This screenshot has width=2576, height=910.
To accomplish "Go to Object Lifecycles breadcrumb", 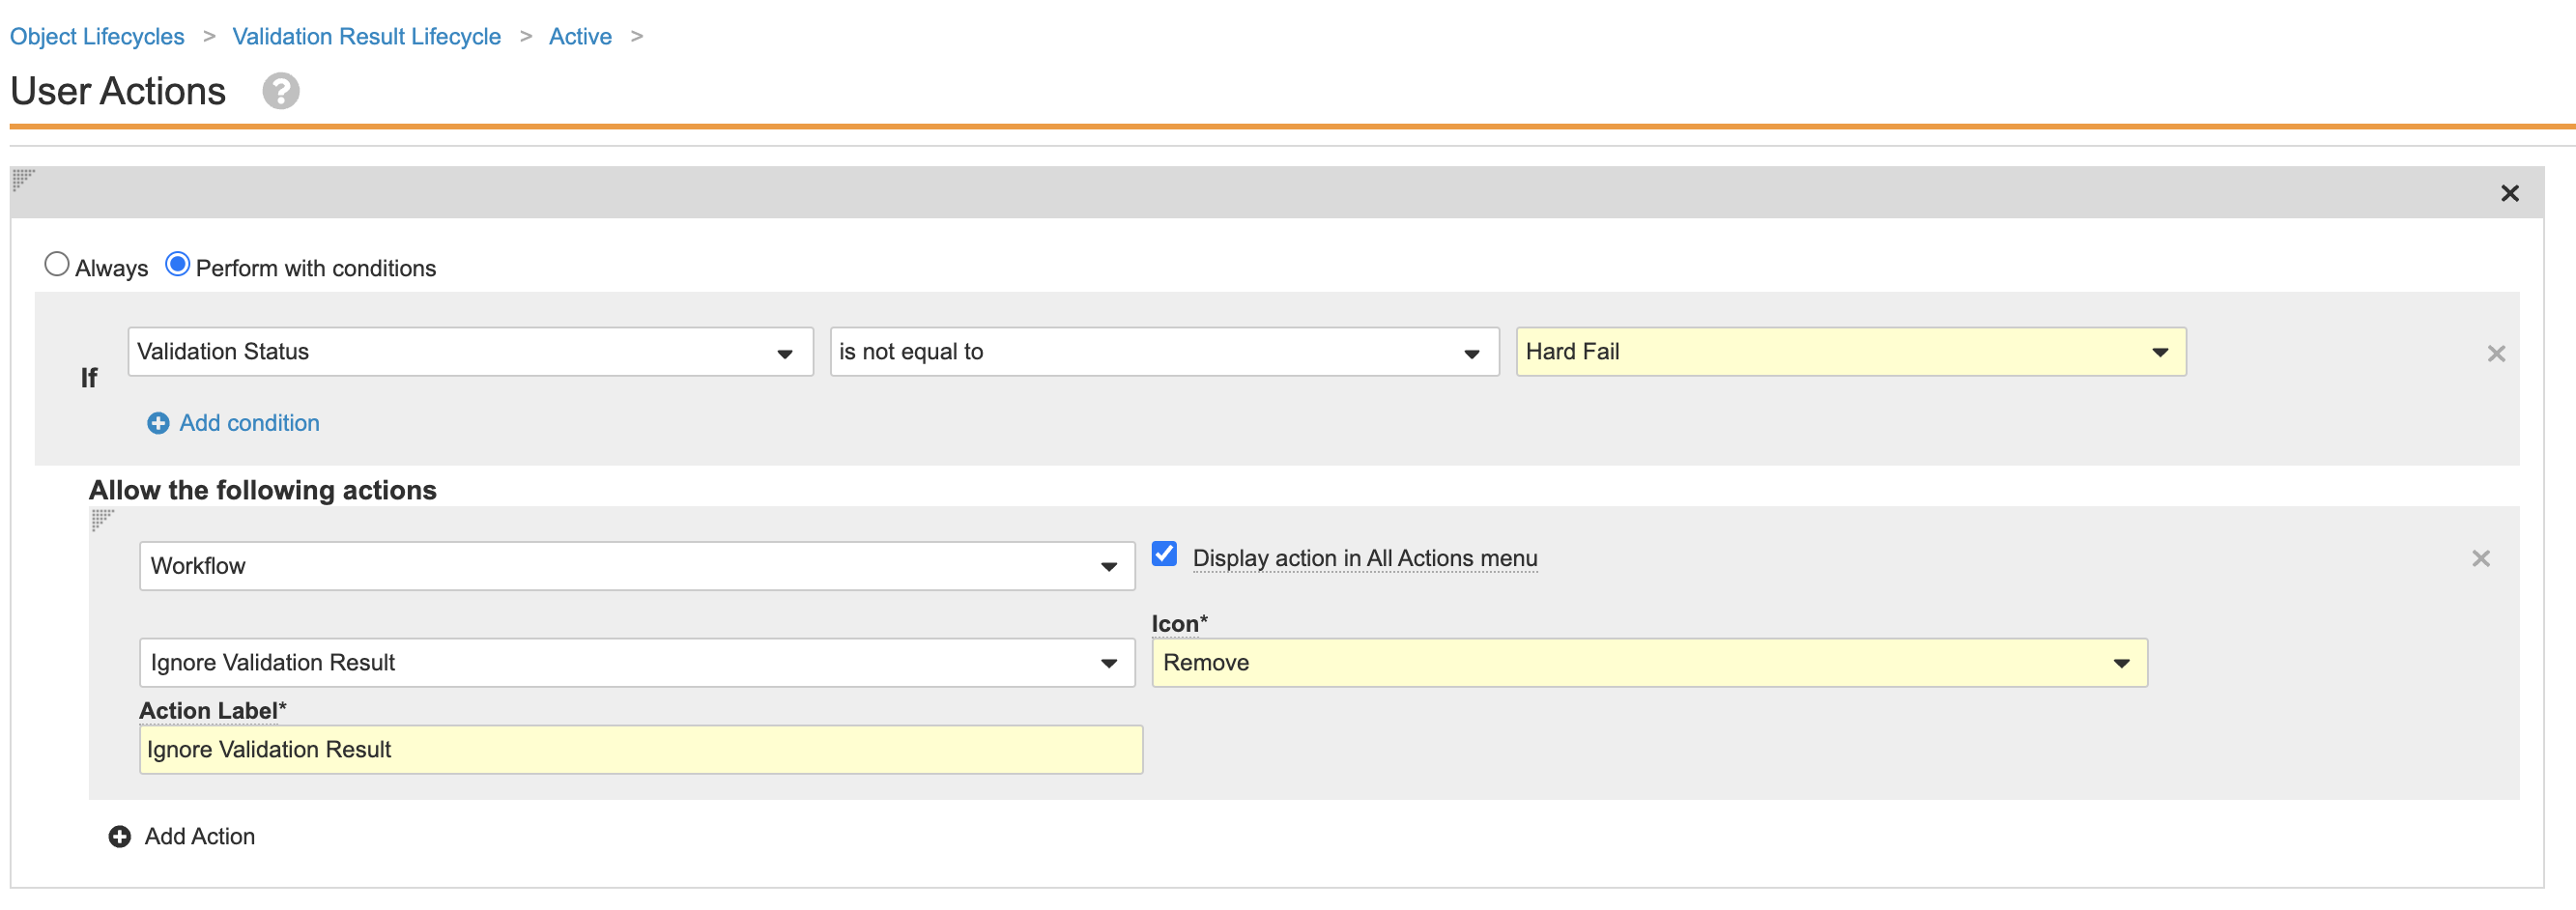I will pos(97,36).
